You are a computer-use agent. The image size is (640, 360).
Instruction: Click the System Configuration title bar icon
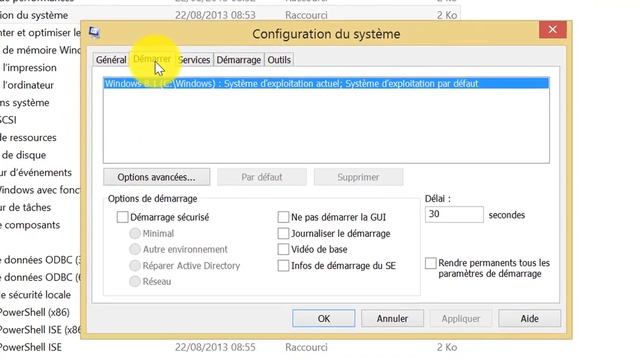click(94, 32)
